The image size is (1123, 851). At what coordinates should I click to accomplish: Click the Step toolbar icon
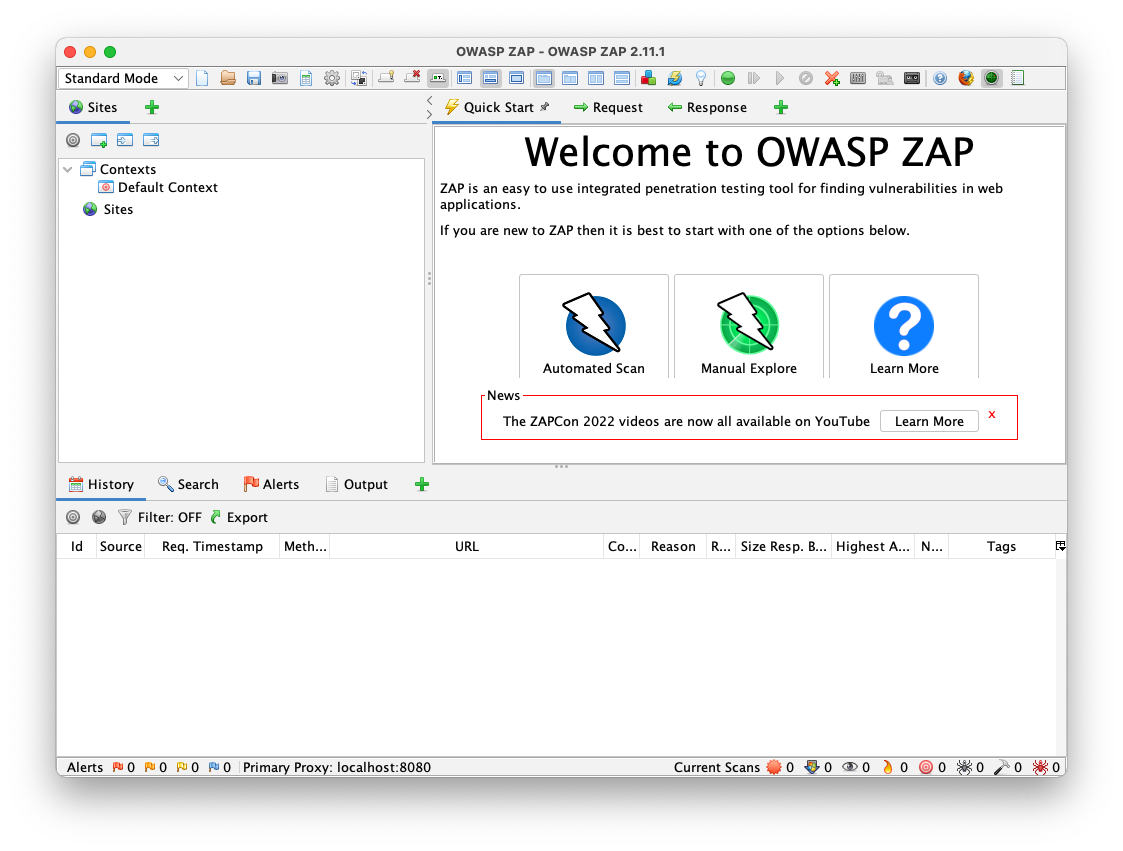tap(753, 78)
